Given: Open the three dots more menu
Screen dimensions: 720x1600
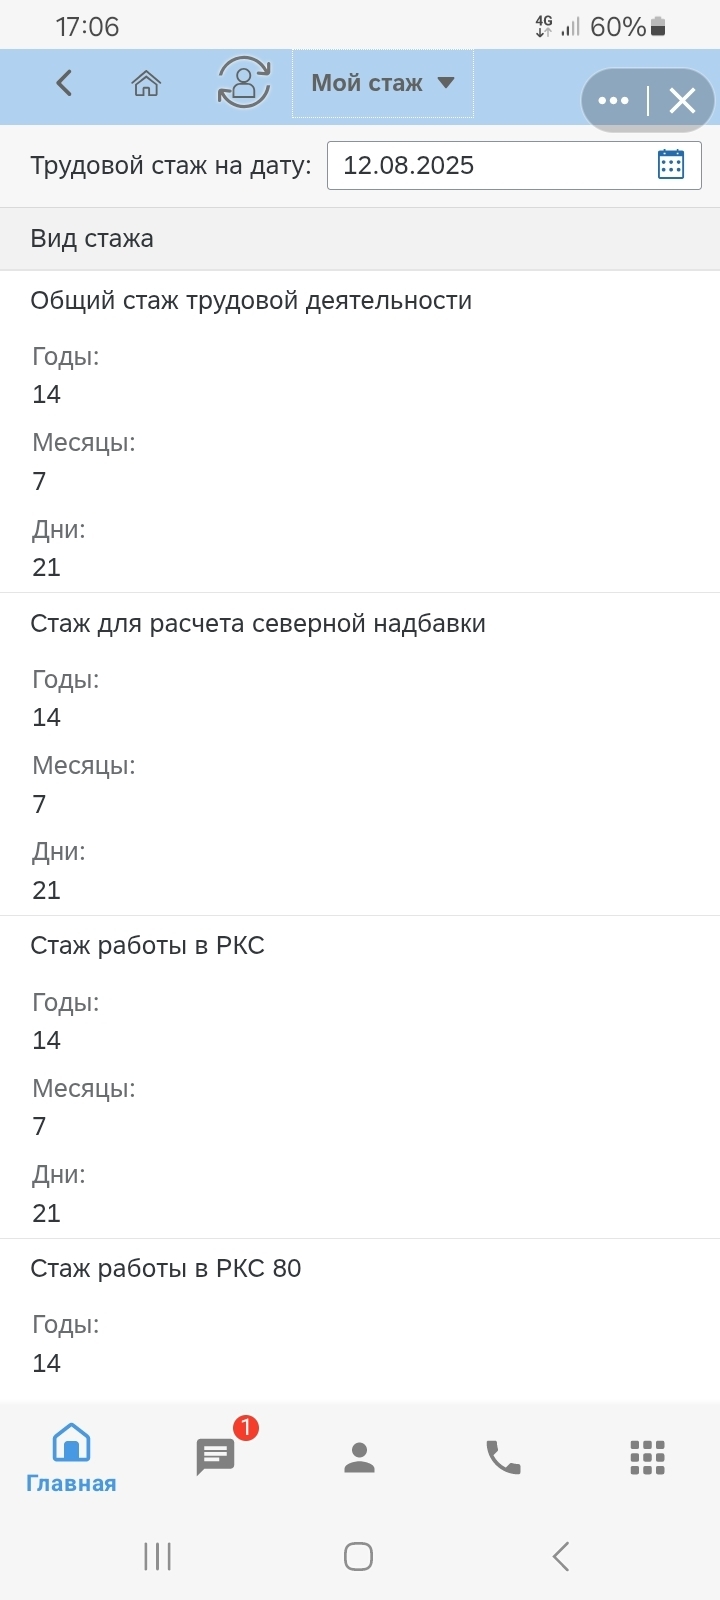Looking at the screenshot, I should (x=613, y=100).
